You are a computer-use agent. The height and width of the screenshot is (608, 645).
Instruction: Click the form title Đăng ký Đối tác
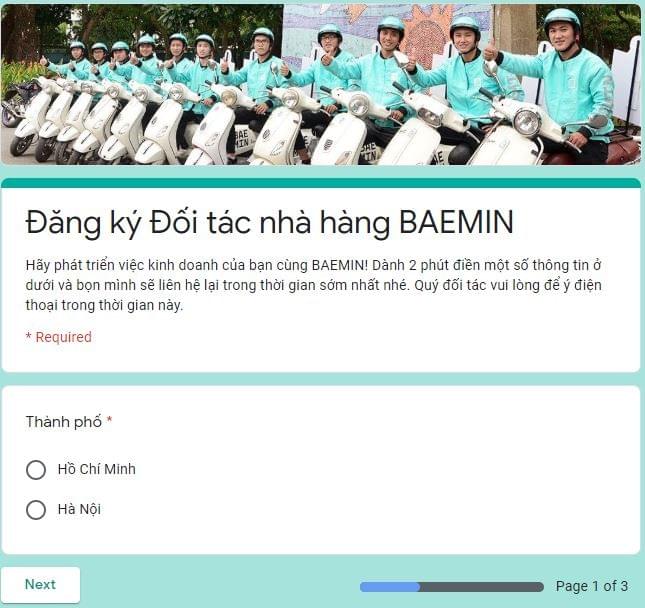pos(269,222)
